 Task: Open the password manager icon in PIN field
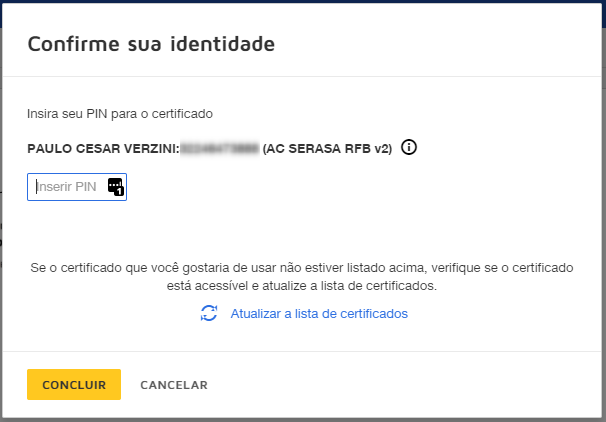pyautogui.click(x=115, y=187)
